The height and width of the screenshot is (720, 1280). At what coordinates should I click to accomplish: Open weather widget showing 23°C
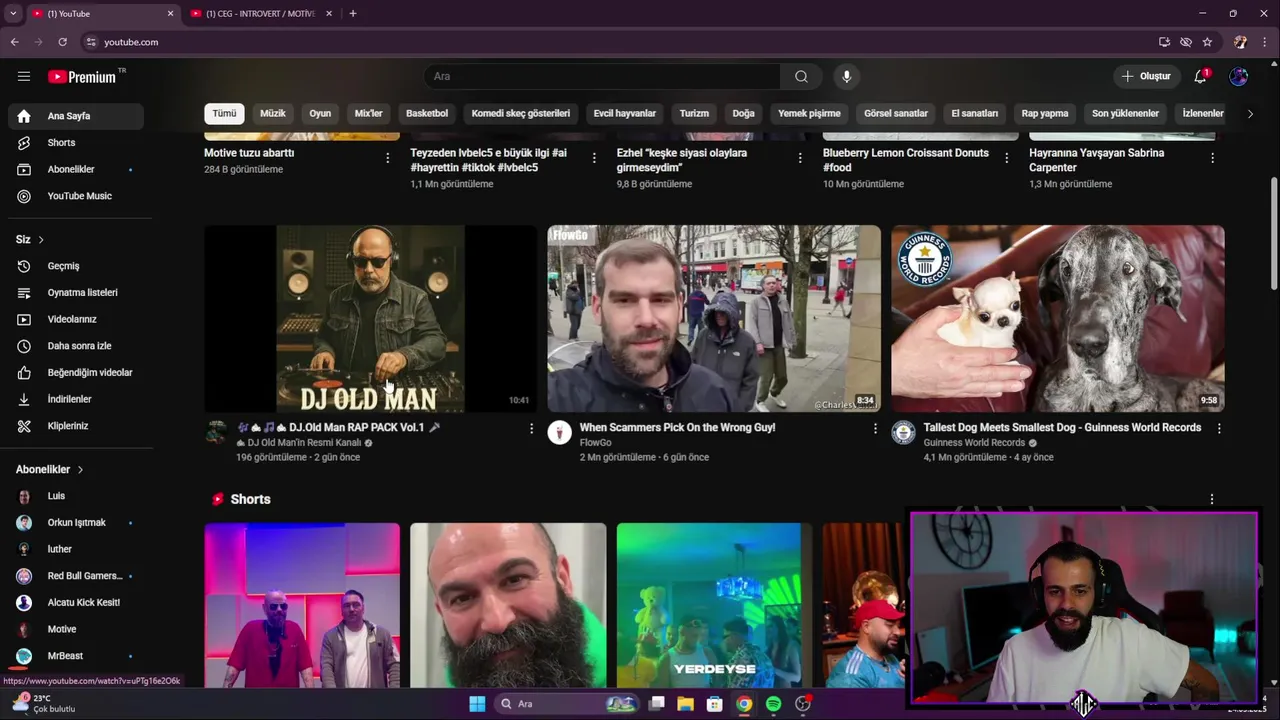(x=45, y=703)
